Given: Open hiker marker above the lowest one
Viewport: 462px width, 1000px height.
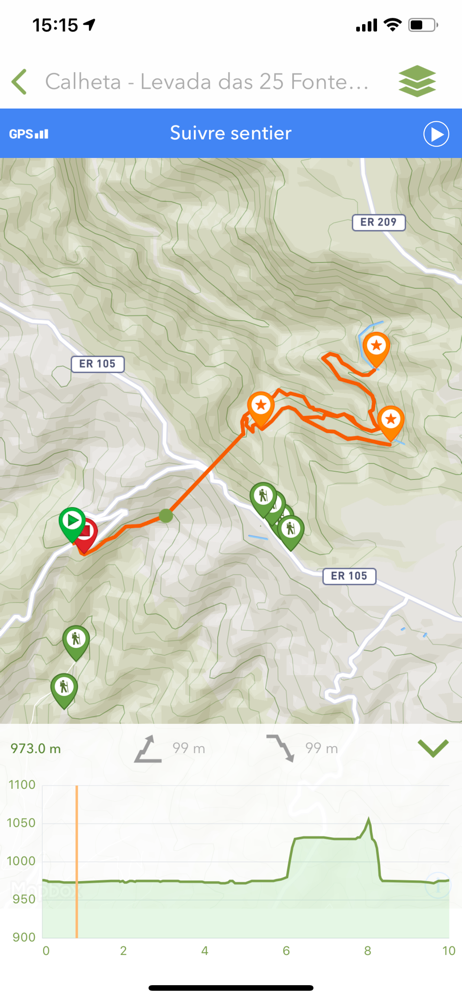Looking at the screenshot, I should pyautogui.click(x=76, y=642).
